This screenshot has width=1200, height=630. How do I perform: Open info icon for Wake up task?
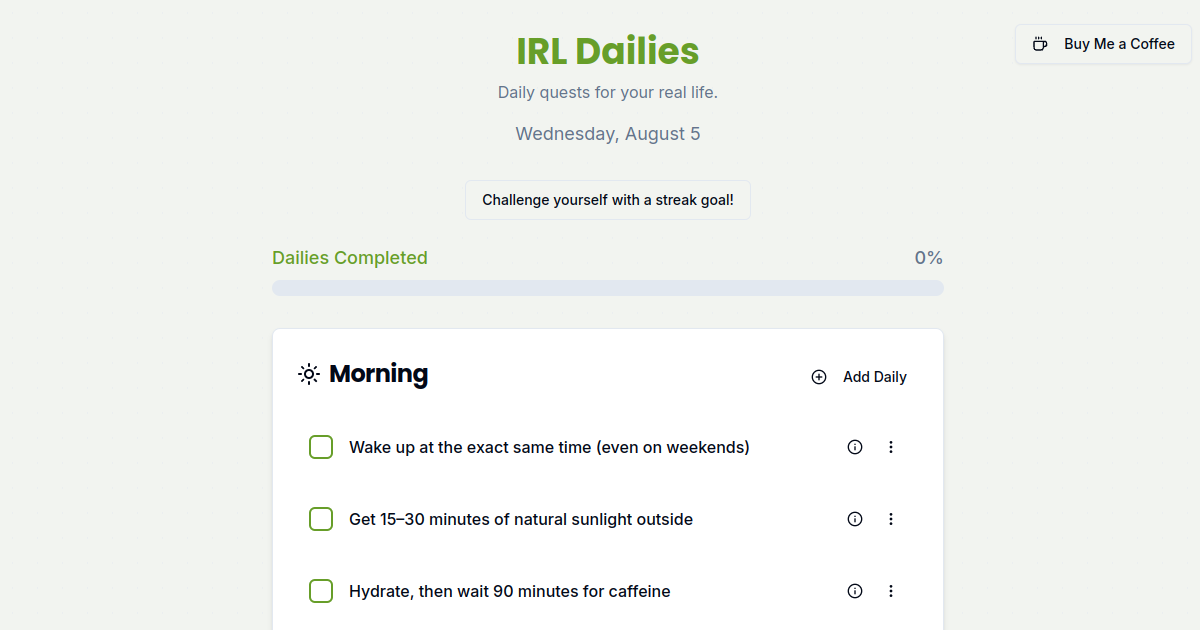tap(855, 447)
